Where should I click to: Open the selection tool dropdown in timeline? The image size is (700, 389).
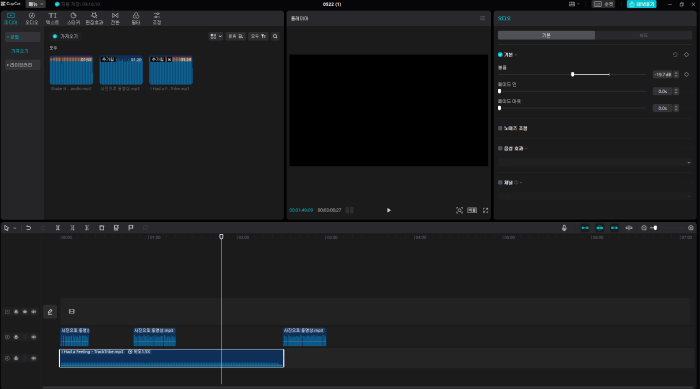tap(15, 228)
